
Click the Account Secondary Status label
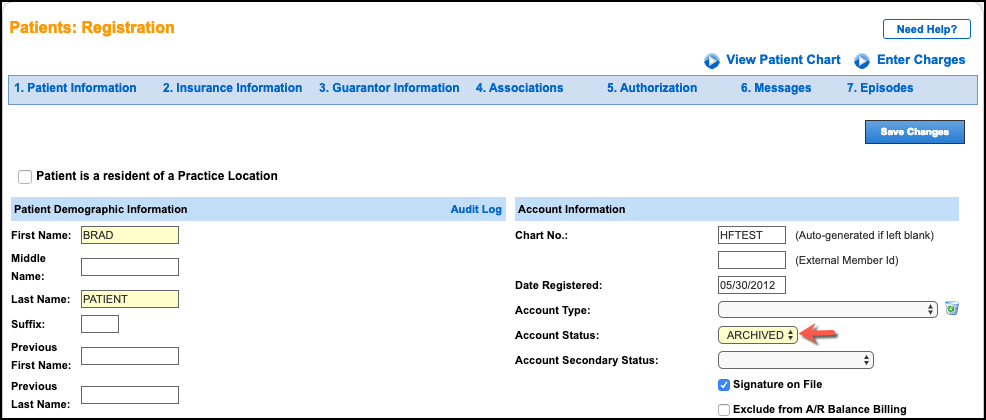pos(586,361)
